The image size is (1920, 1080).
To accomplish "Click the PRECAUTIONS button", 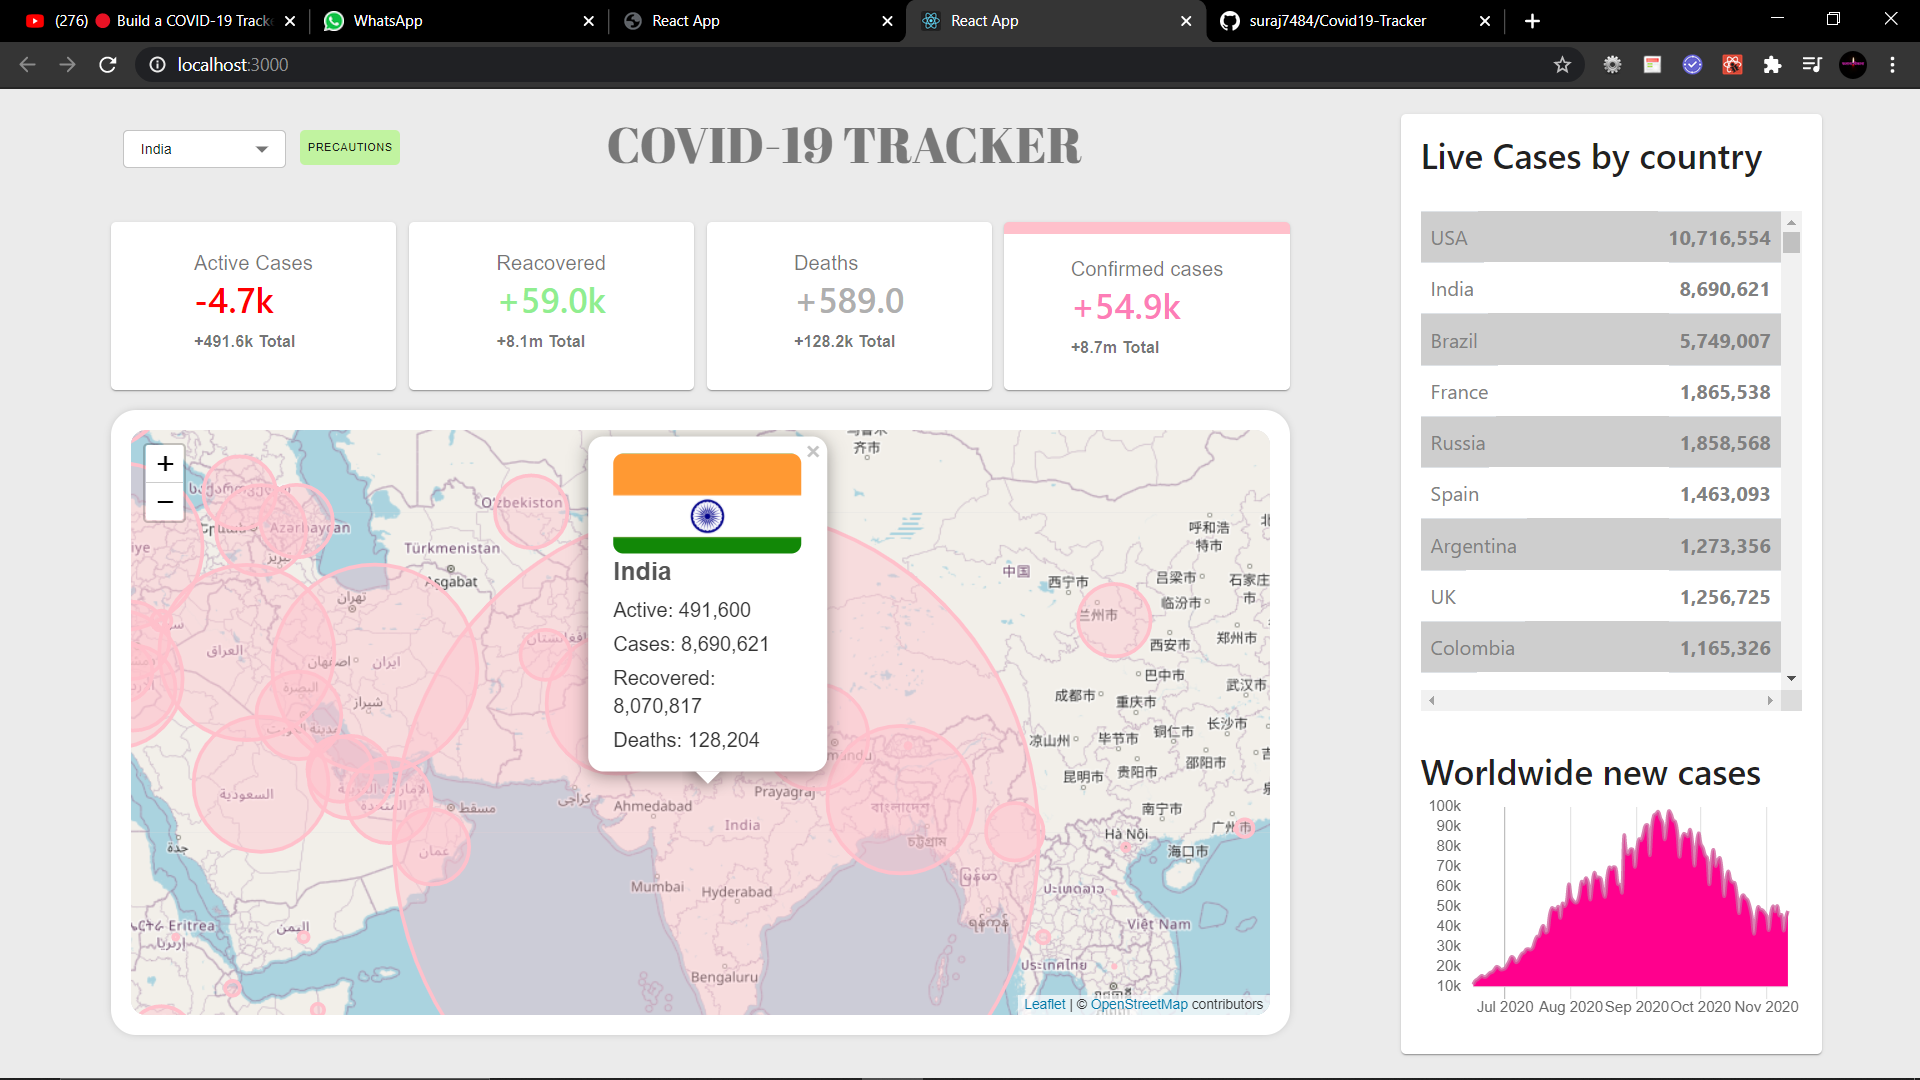I will [350, 147].
